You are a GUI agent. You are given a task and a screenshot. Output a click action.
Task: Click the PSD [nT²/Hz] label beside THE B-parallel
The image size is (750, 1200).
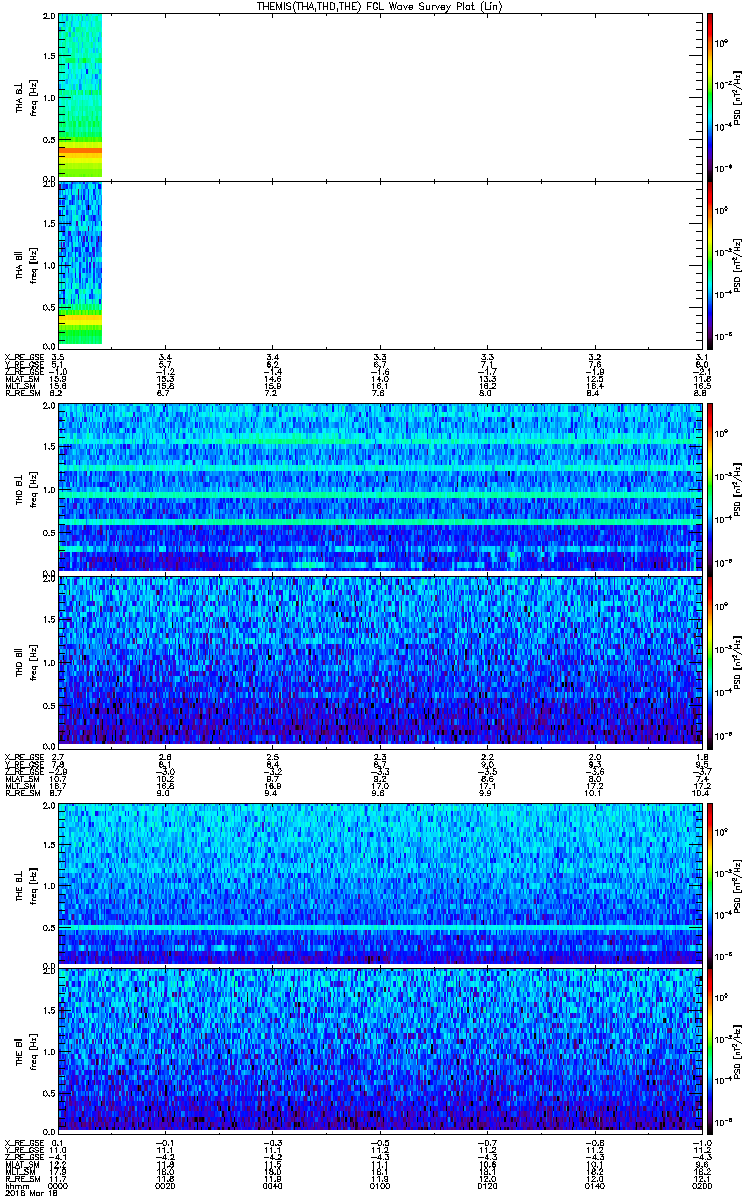[737, 1052]
